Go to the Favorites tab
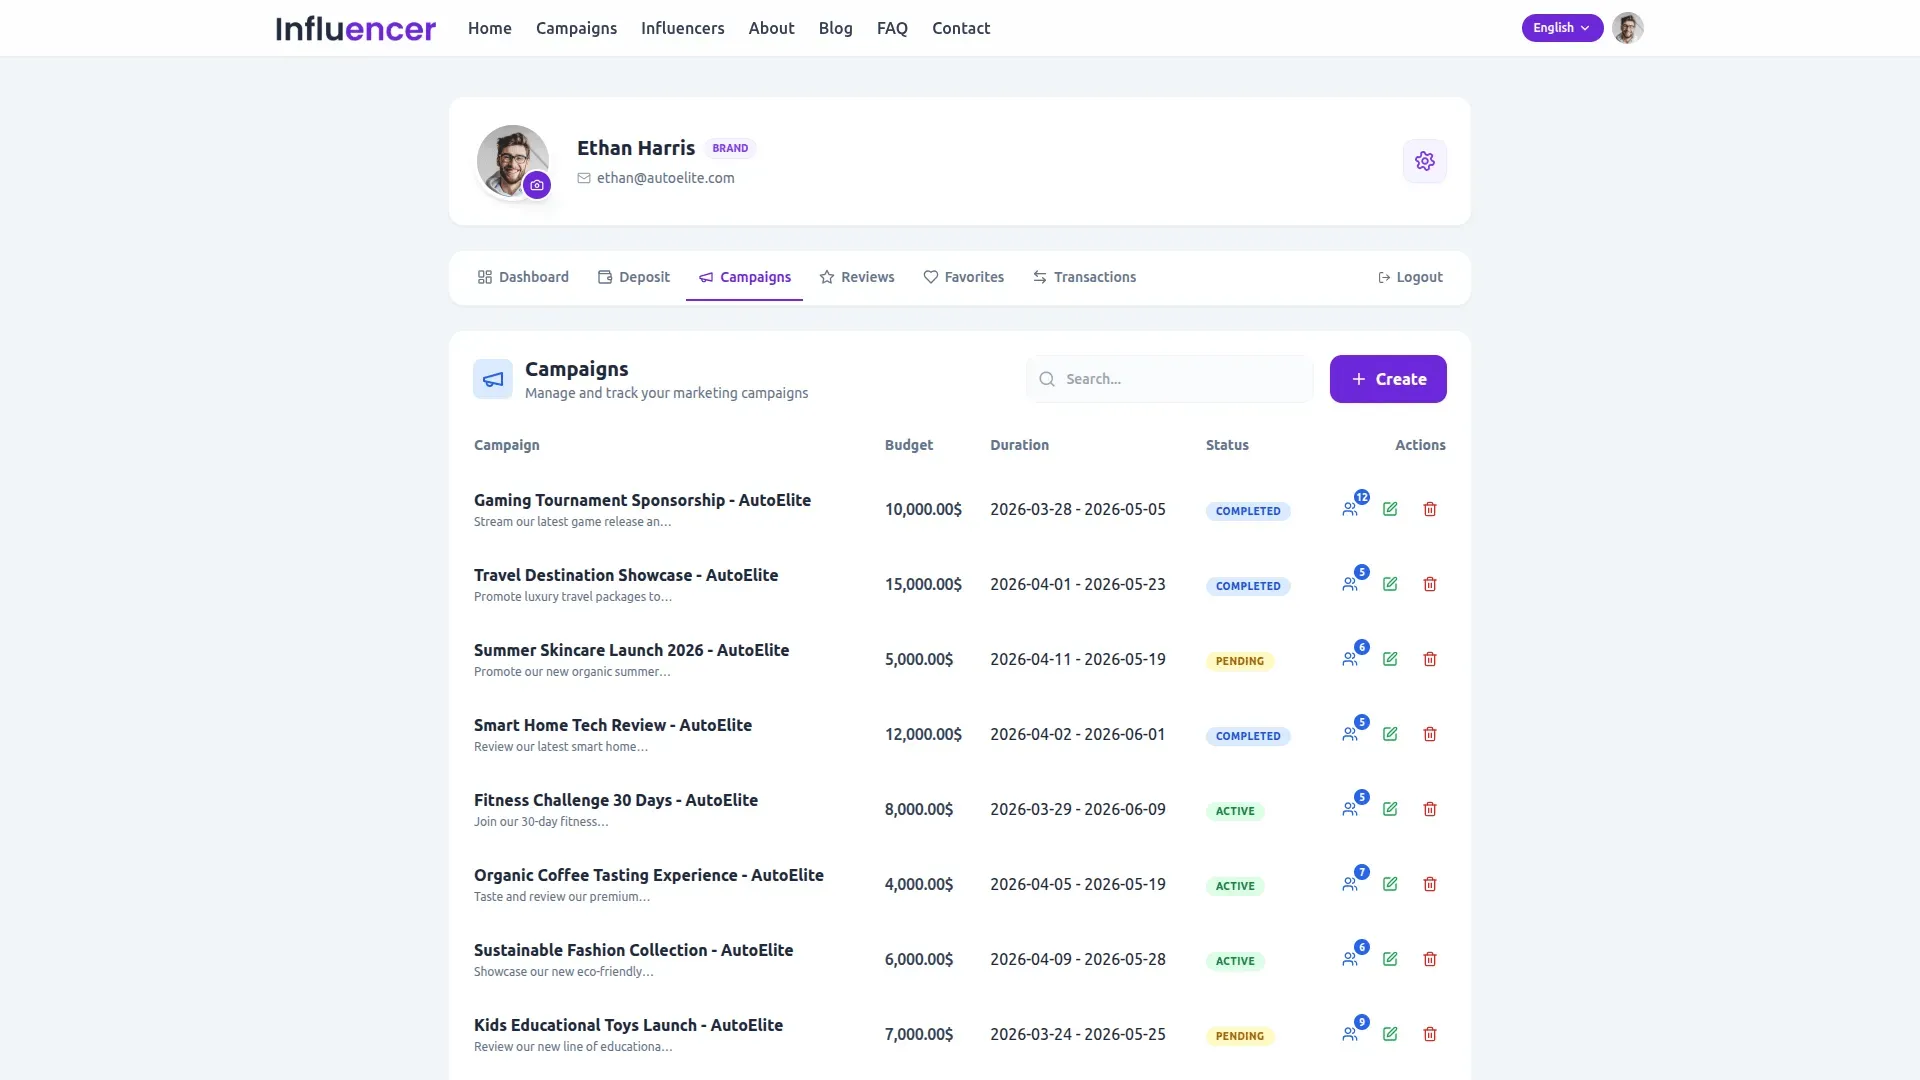The width and height of the screenshot is (1920, 1080). coord(963,277)
